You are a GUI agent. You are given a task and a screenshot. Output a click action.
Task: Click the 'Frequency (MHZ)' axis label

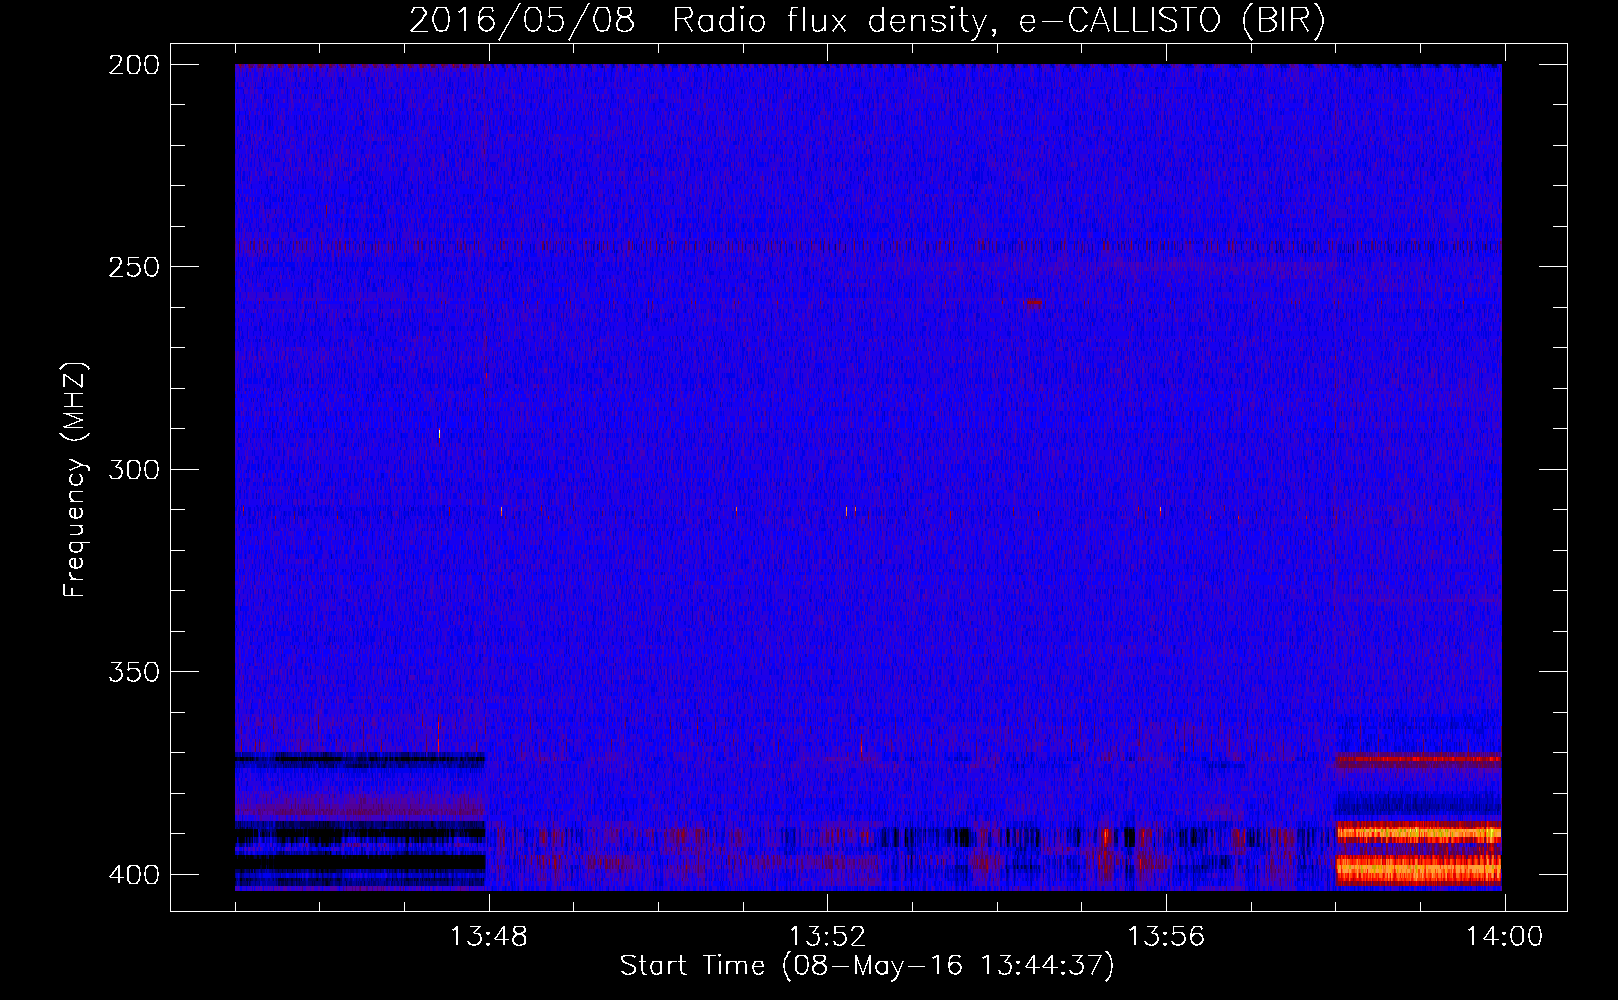(75, 479)
